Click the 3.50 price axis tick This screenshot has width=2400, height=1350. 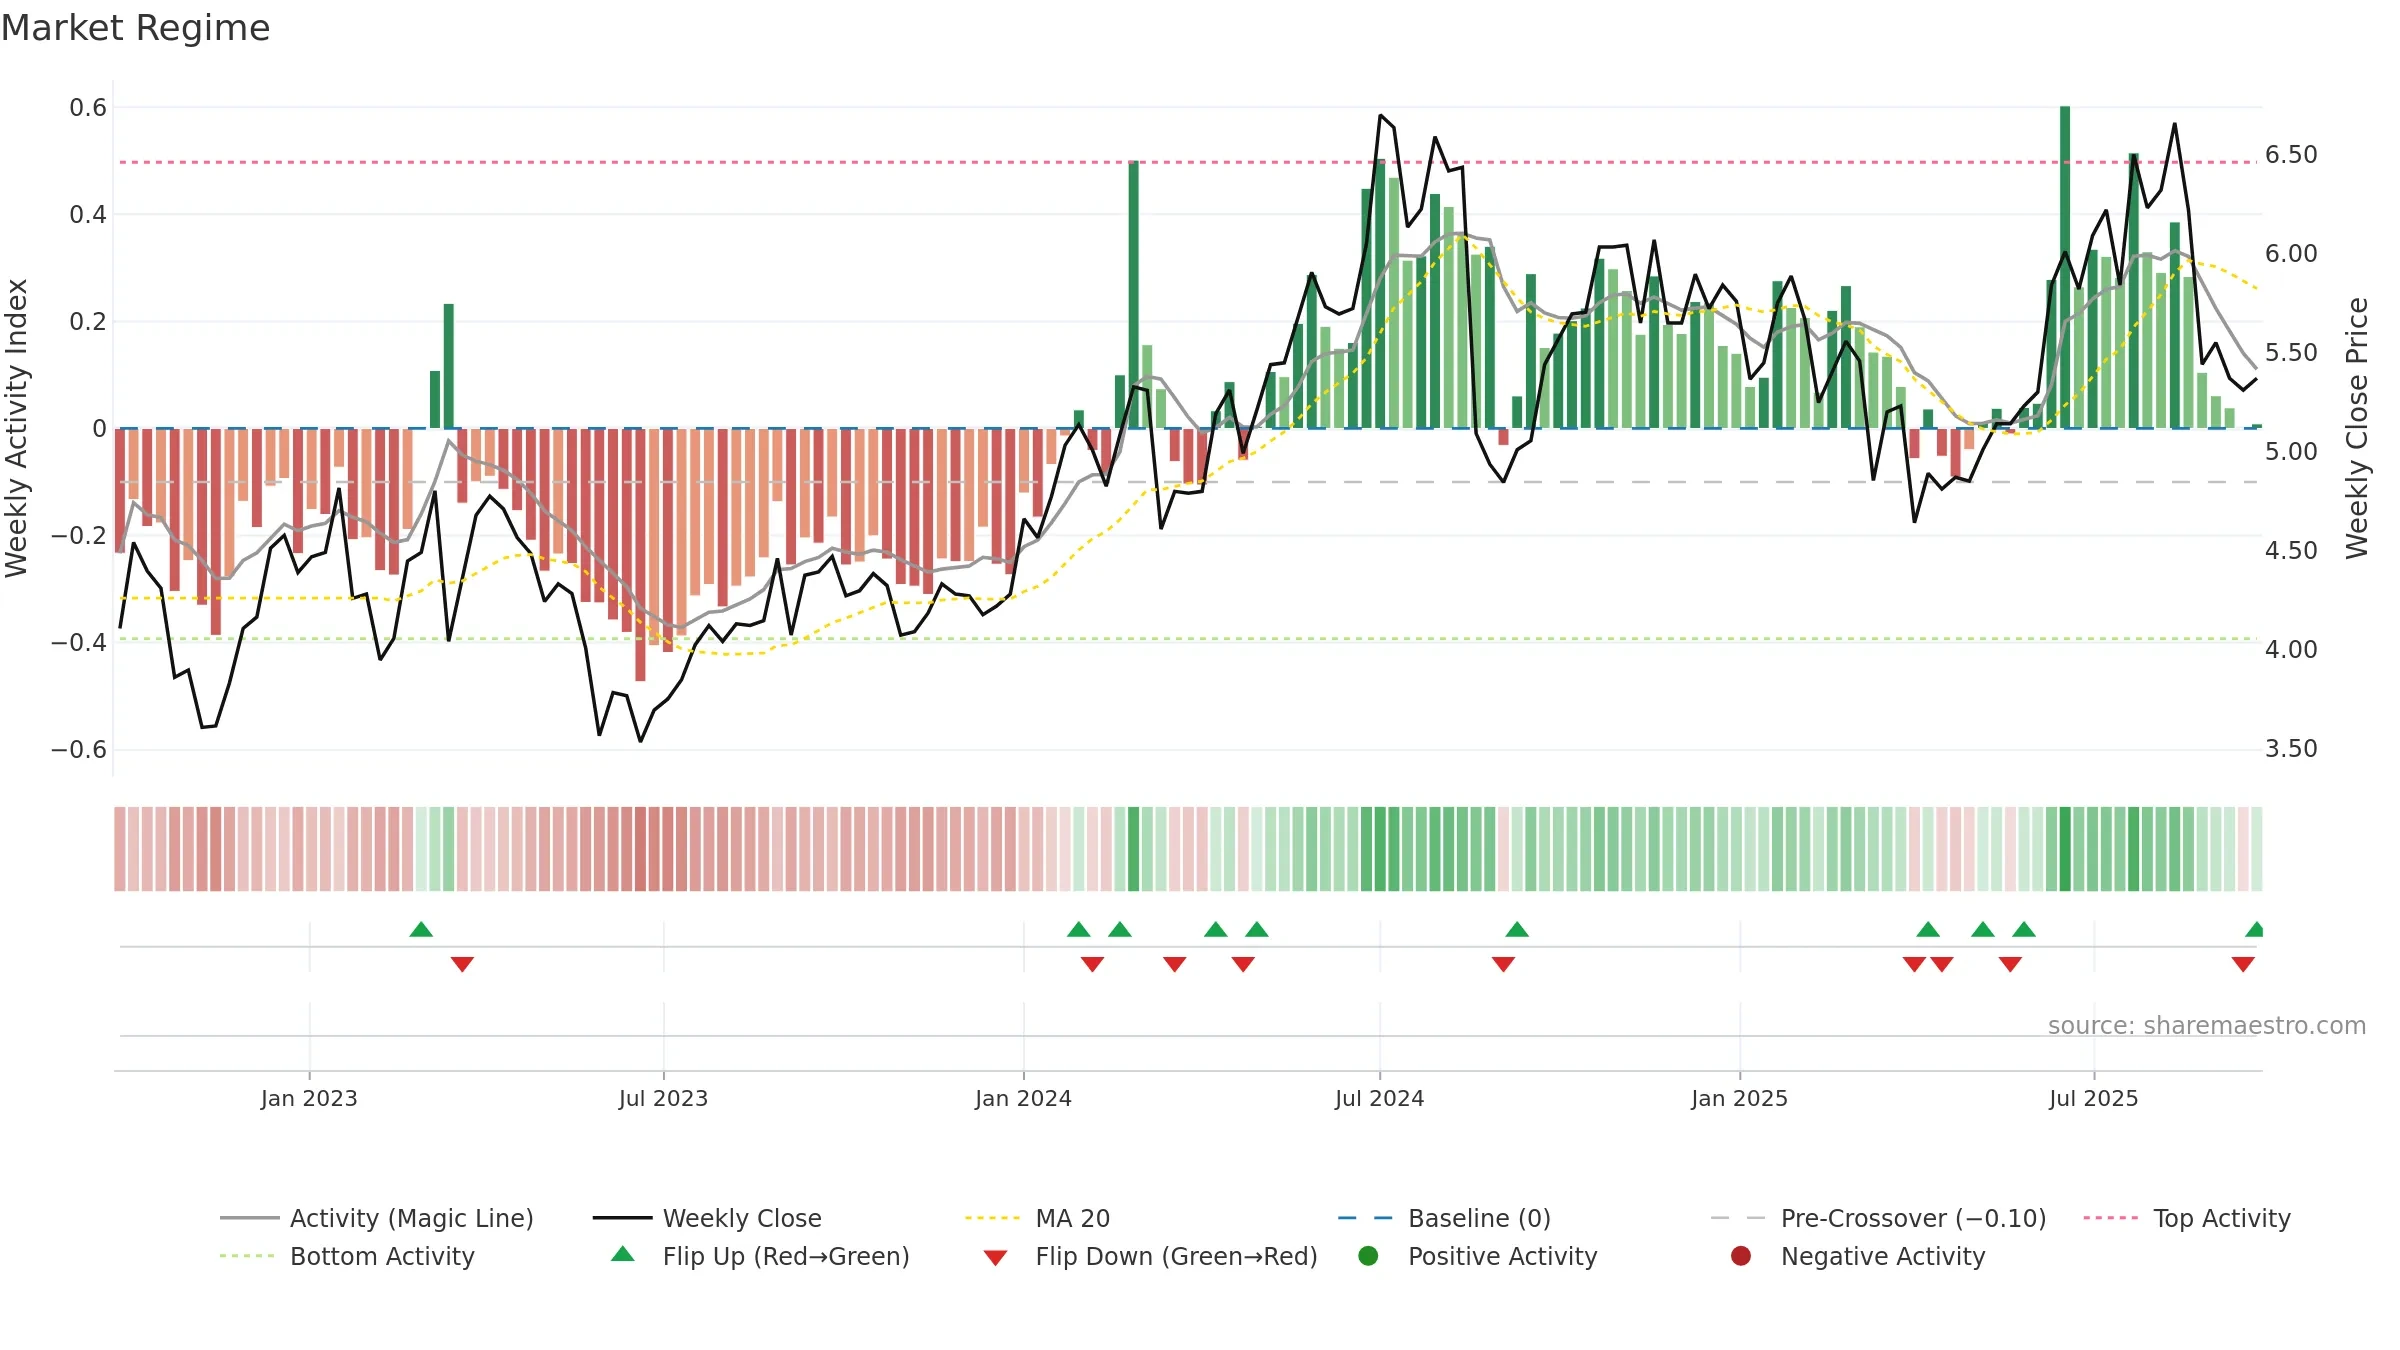[2291, 749]
